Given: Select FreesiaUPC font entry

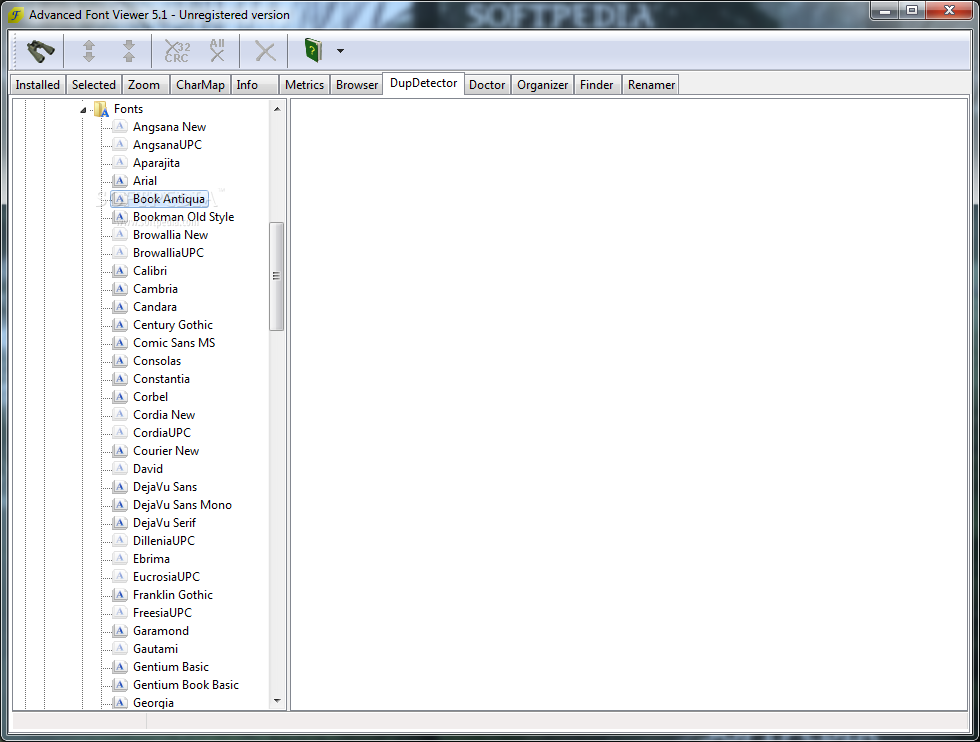Looking at the screenshot, I should [x=162, y=613].
